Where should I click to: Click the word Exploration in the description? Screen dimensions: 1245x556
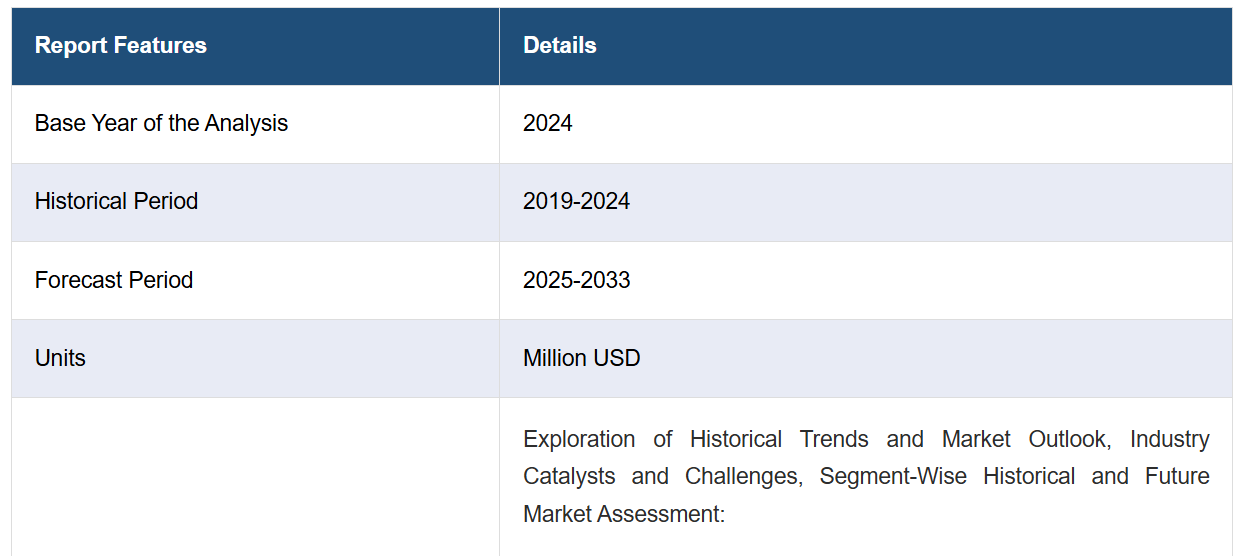tap(579, 439)
